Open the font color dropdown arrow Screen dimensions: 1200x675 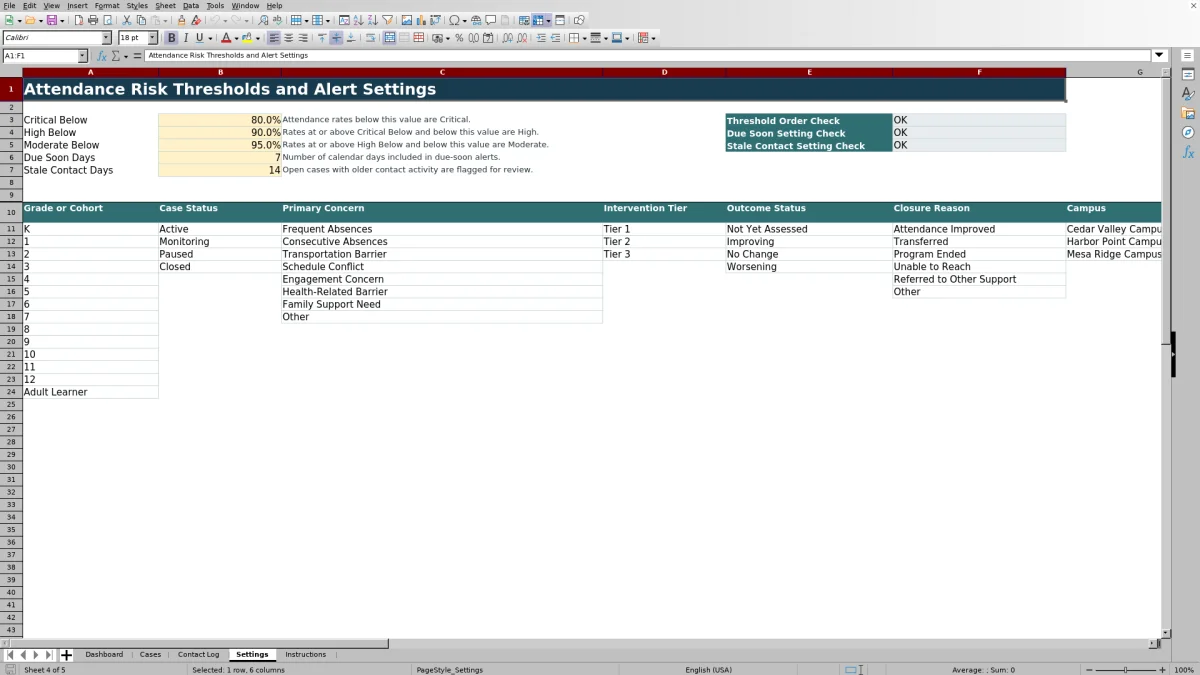[236, 38]
